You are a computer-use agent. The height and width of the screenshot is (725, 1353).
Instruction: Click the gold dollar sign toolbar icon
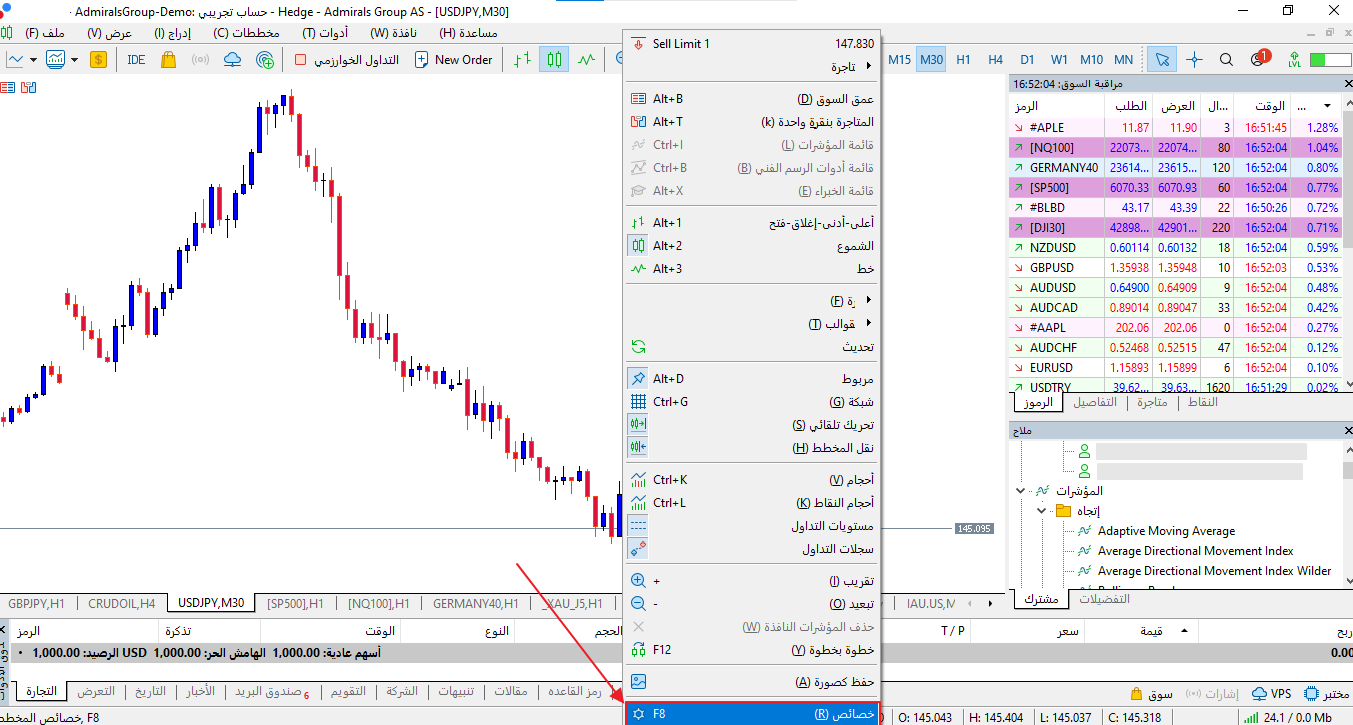click(x=98, y=60)
